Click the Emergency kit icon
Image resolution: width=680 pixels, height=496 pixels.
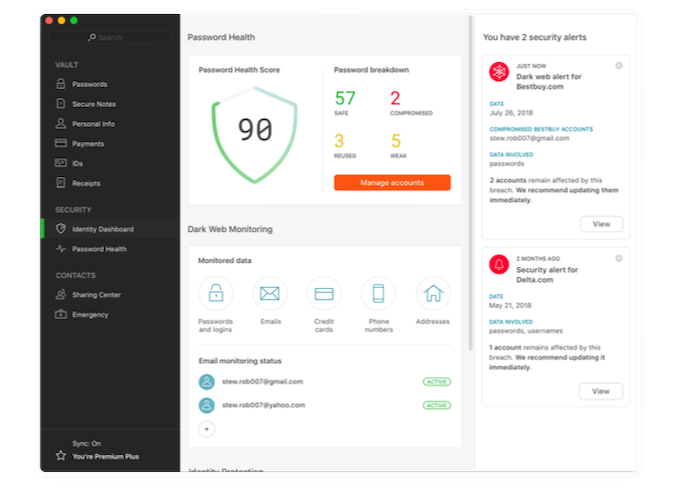(x=61, y=314)
